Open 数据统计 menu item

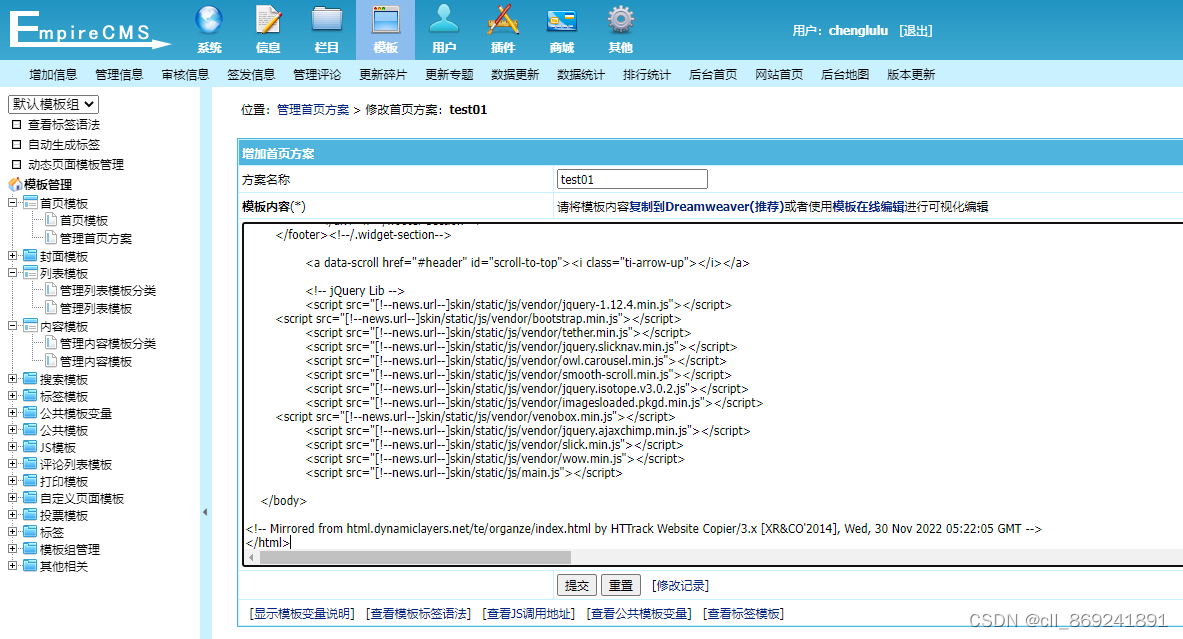click(581, 75)
